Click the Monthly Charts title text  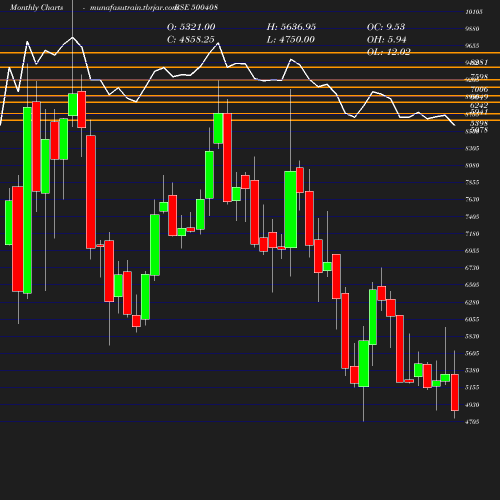point(36,7)
